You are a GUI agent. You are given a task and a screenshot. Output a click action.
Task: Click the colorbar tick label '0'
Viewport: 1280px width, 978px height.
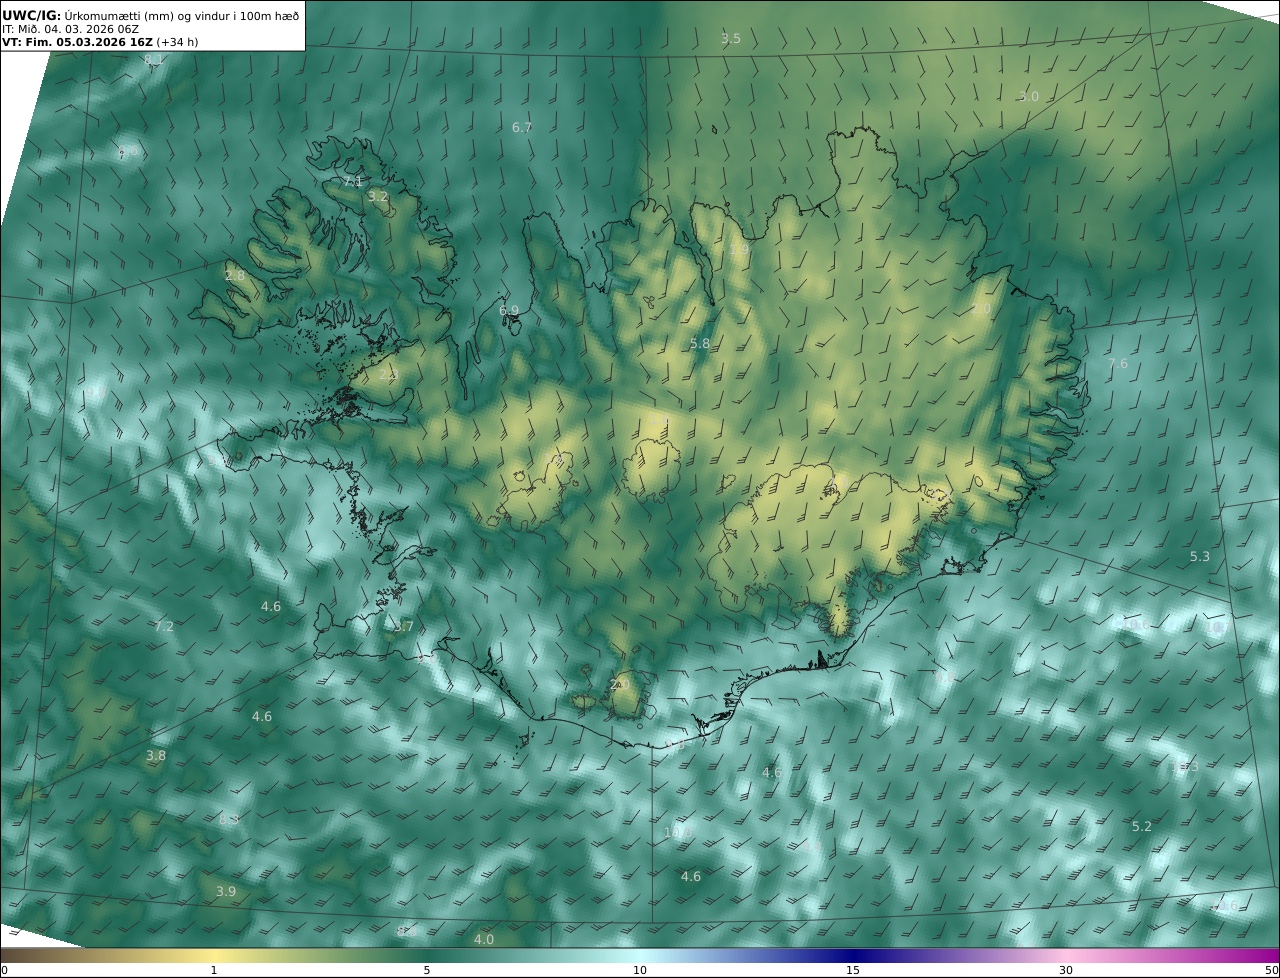pyautogui.click(x=4, y=970)
